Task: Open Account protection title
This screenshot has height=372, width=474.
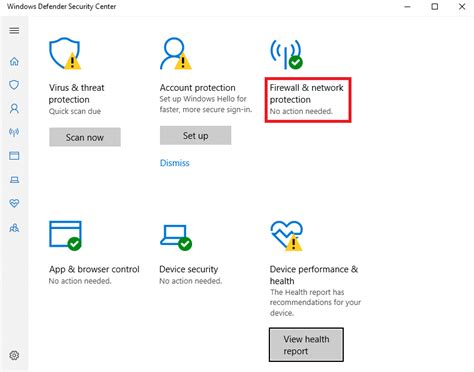Action: (198, 88)
